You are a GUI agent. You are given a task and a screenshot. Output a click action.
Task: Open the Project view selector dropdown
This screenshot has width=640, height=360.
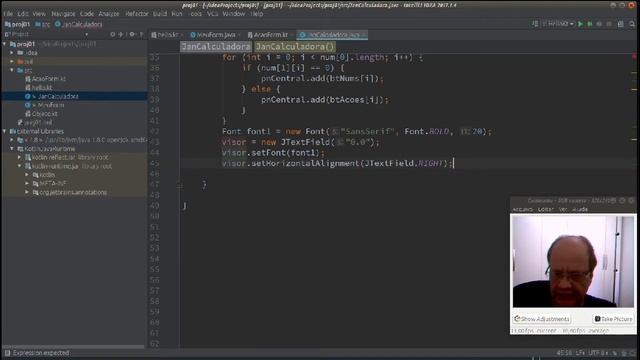pyautogui.click(x=87, y=35)
